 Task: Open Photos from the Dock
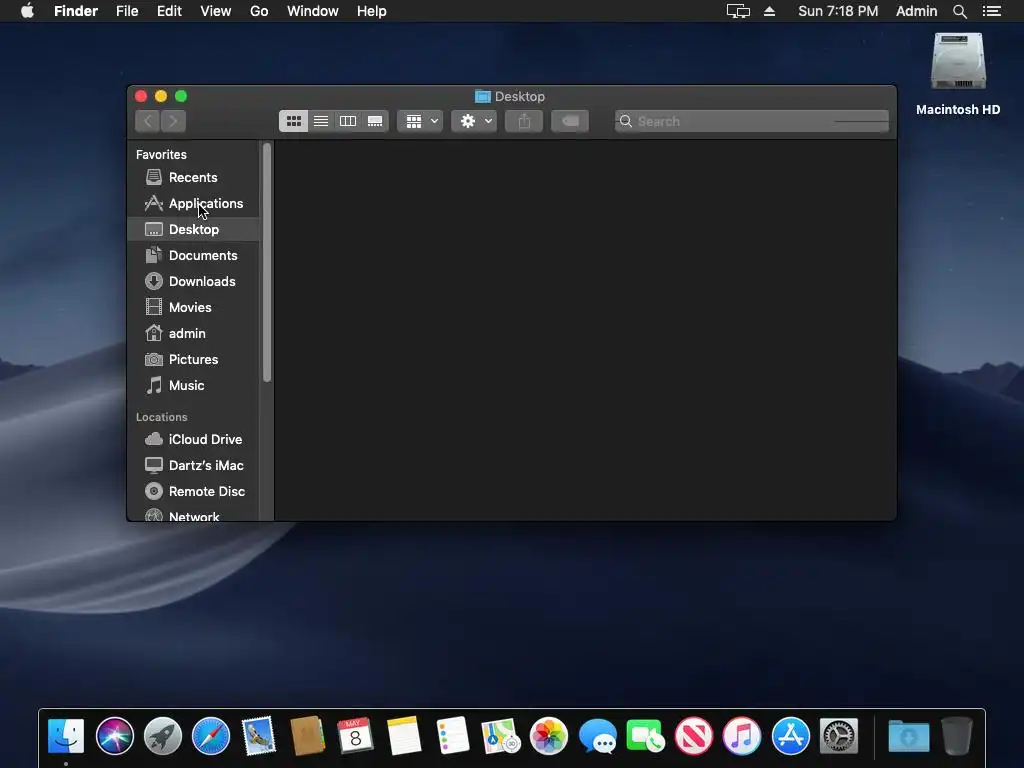click(x=549, y=736)
